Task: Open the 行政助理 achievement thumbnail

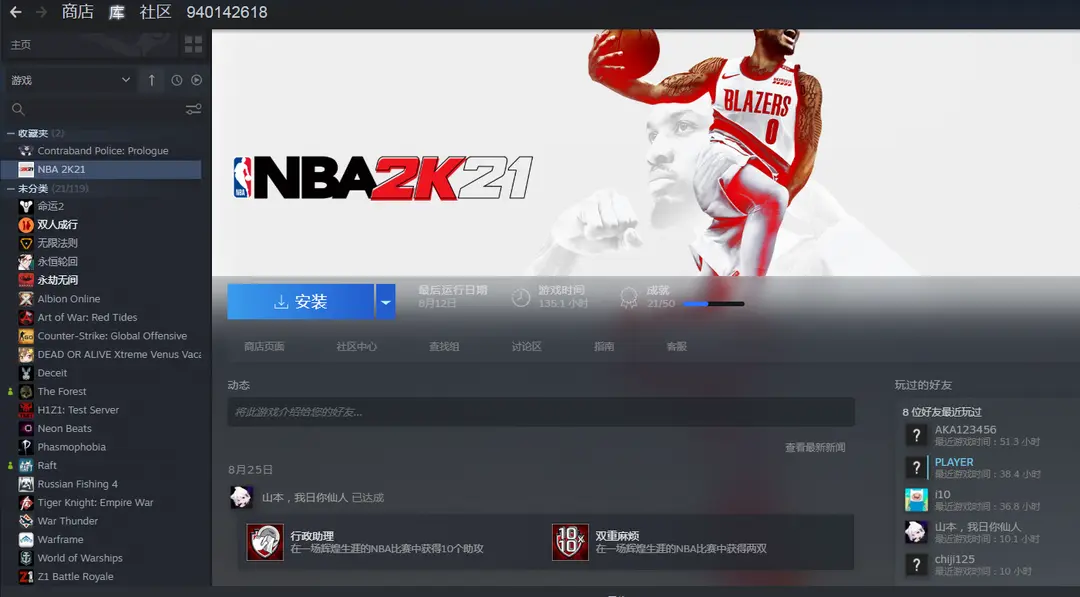Action: point(265,542)
